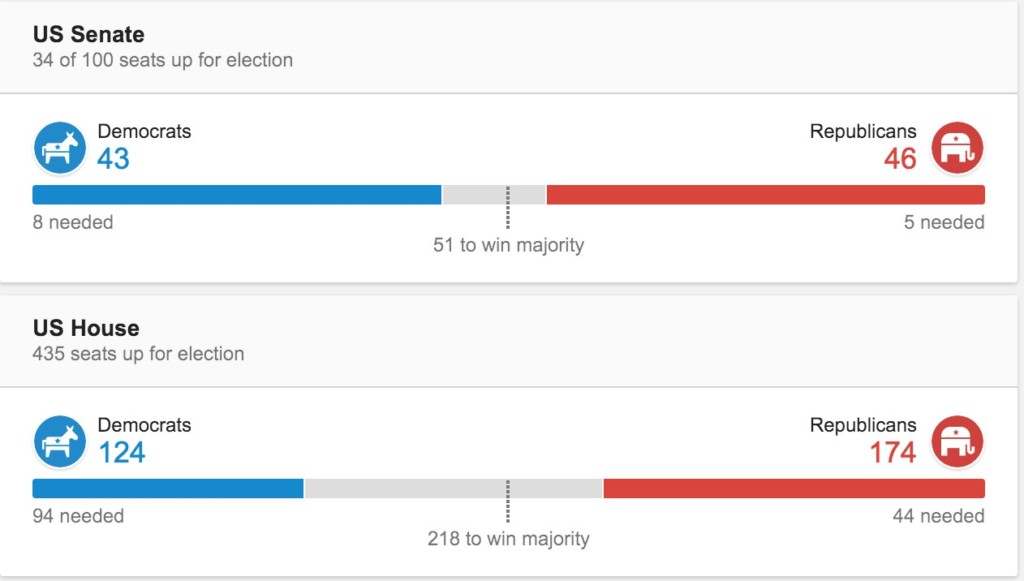
Task: Click '34 of 100 seats up for election'
Action: tap(163, 60)
